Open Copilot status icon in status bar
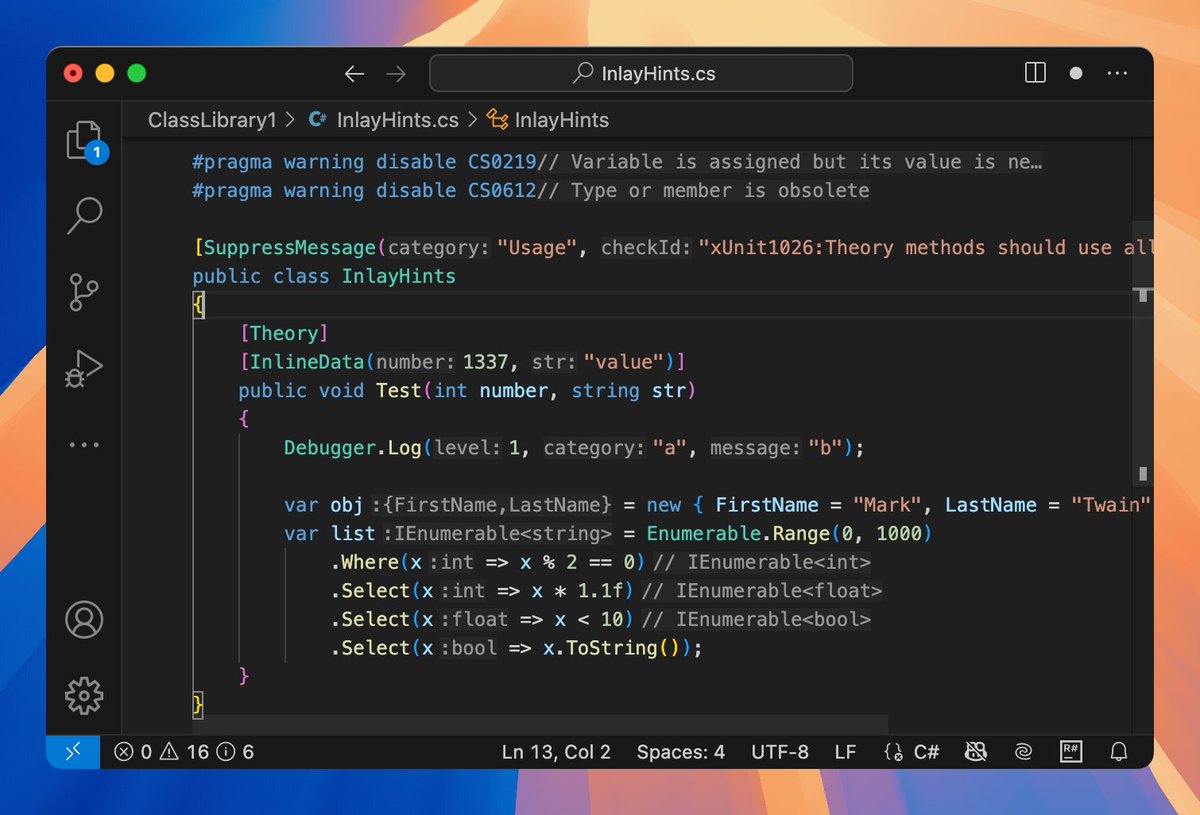The image size is (1200, 815). [x=977, y=751]
